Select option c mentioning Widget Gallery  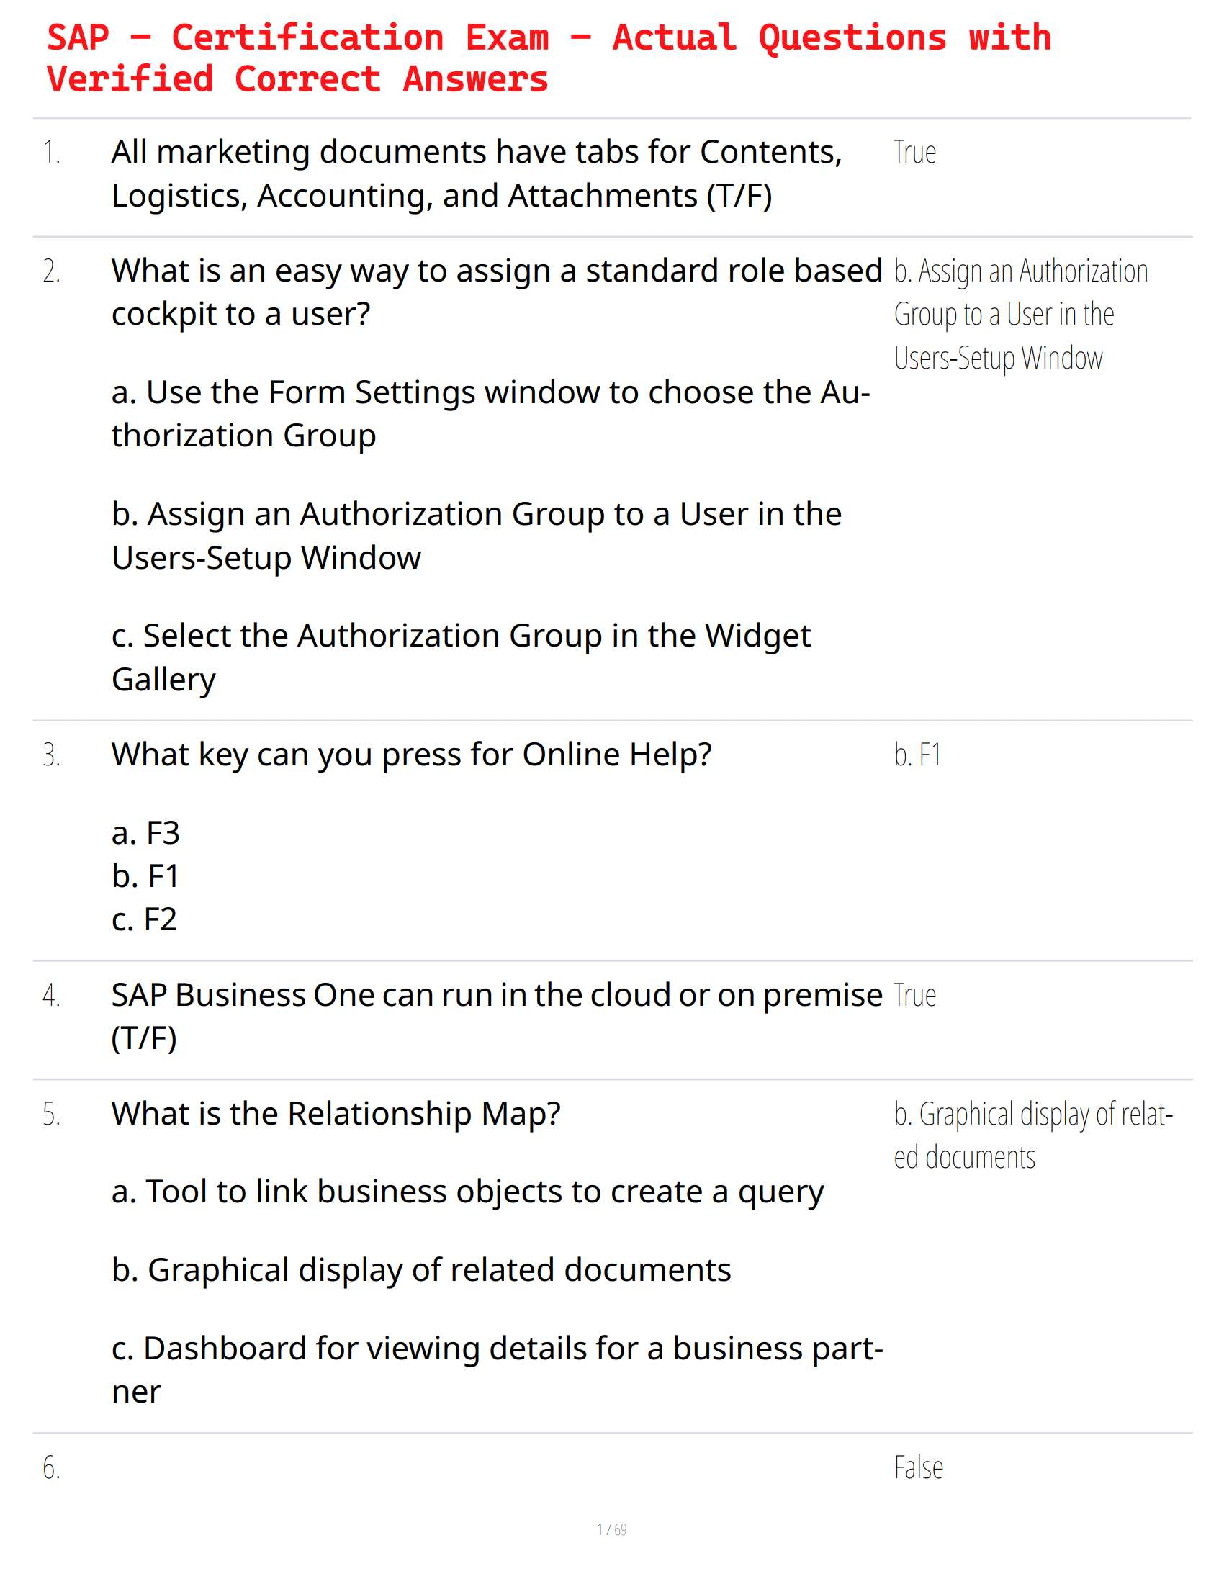(461, 657)
